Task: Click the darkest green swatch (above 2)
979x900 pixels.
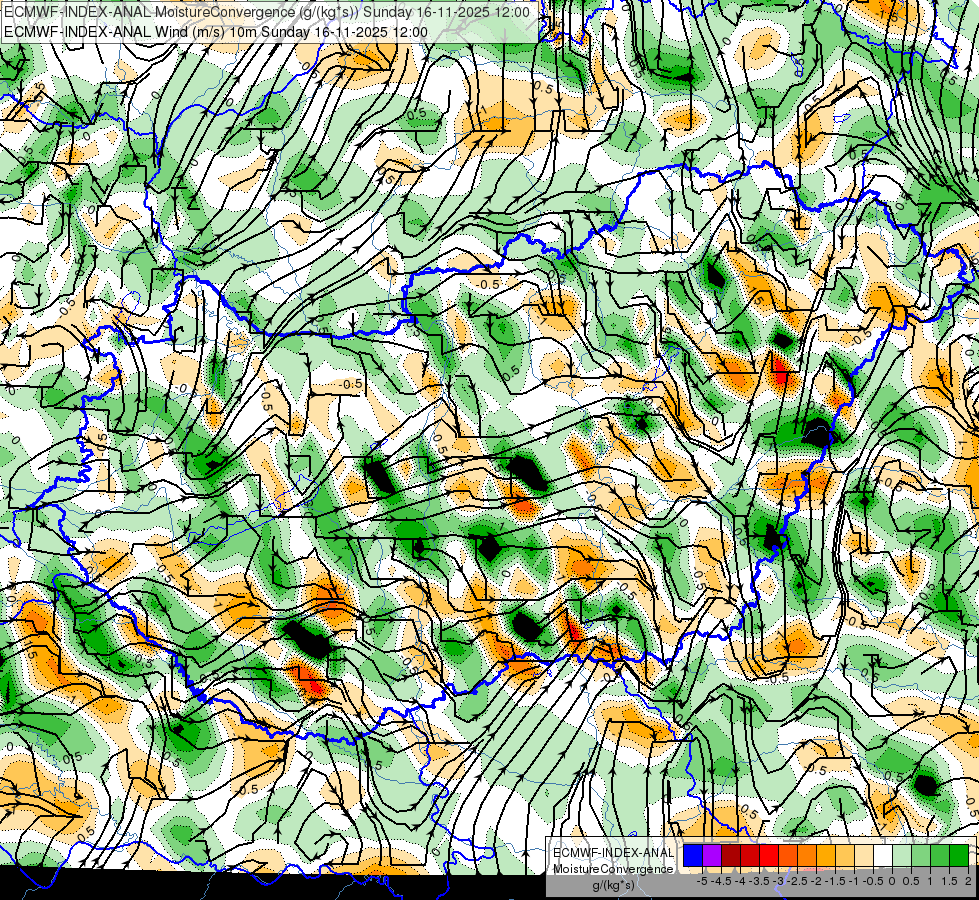Action: click(959, 855)
